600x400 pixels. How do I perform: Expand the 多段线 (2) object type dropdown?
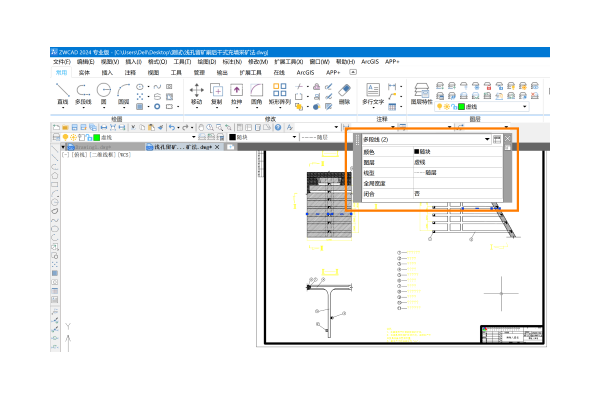487,139
